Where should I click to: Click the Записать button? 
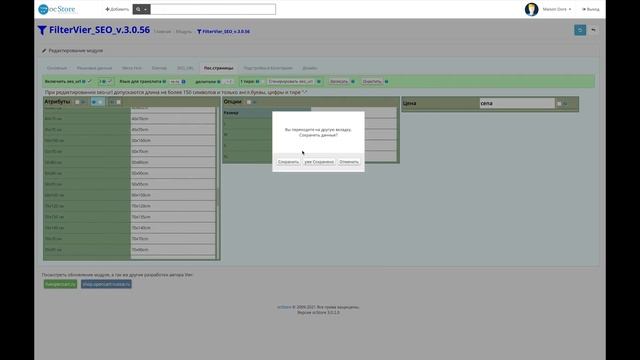(x=339, y=82)
